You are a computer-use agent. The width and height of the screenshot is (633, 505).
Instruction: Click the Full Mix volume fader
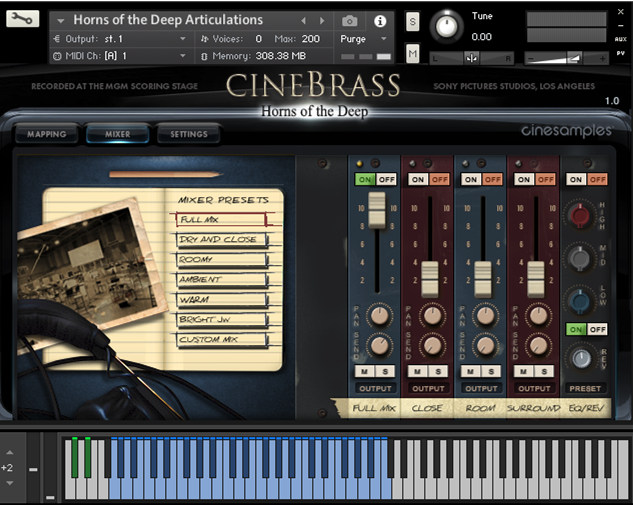(376, 209)
